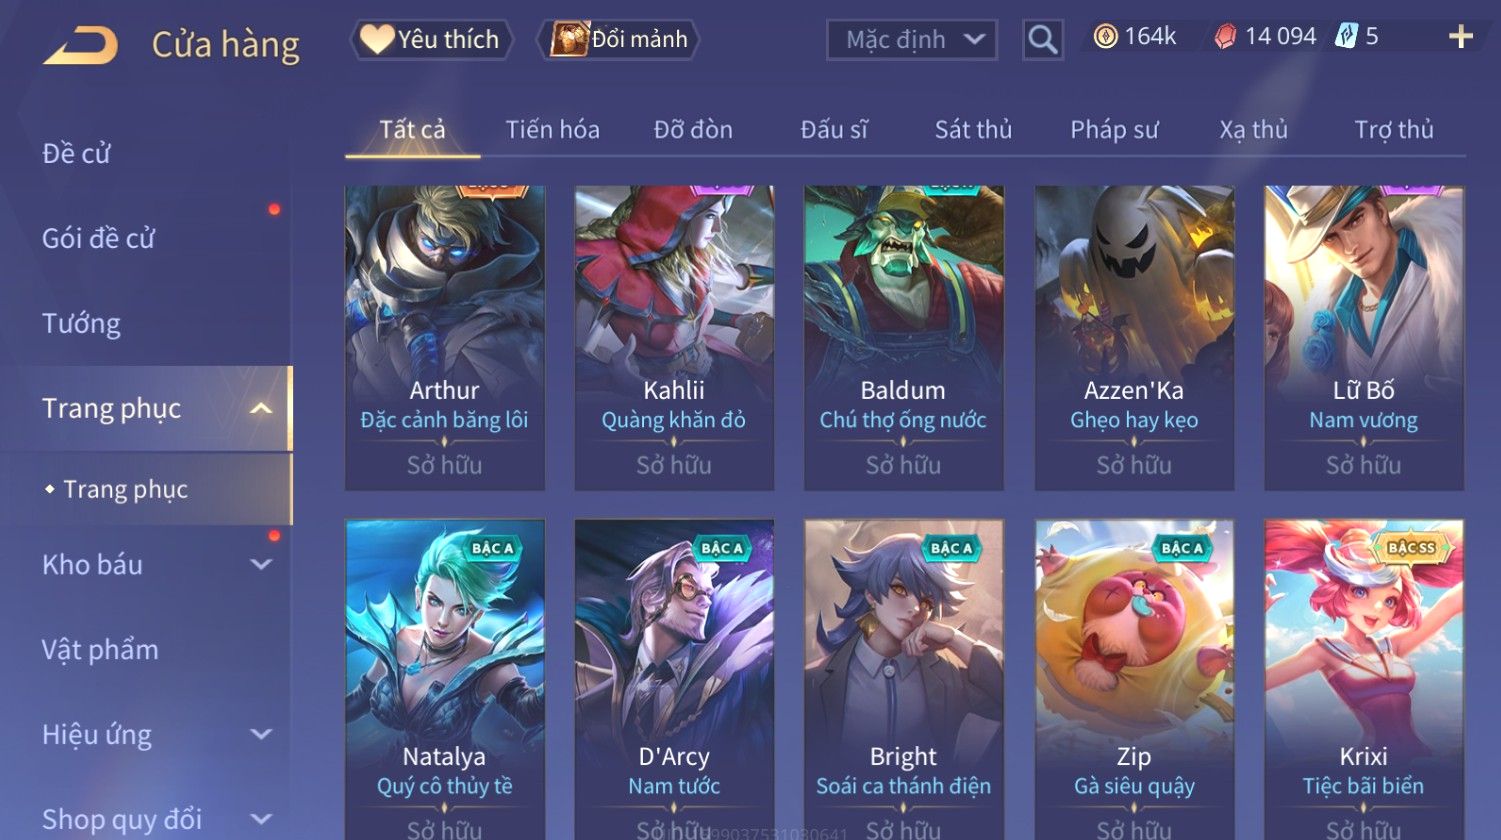Collapse the Trang phục sidebar section

point(260,409)
